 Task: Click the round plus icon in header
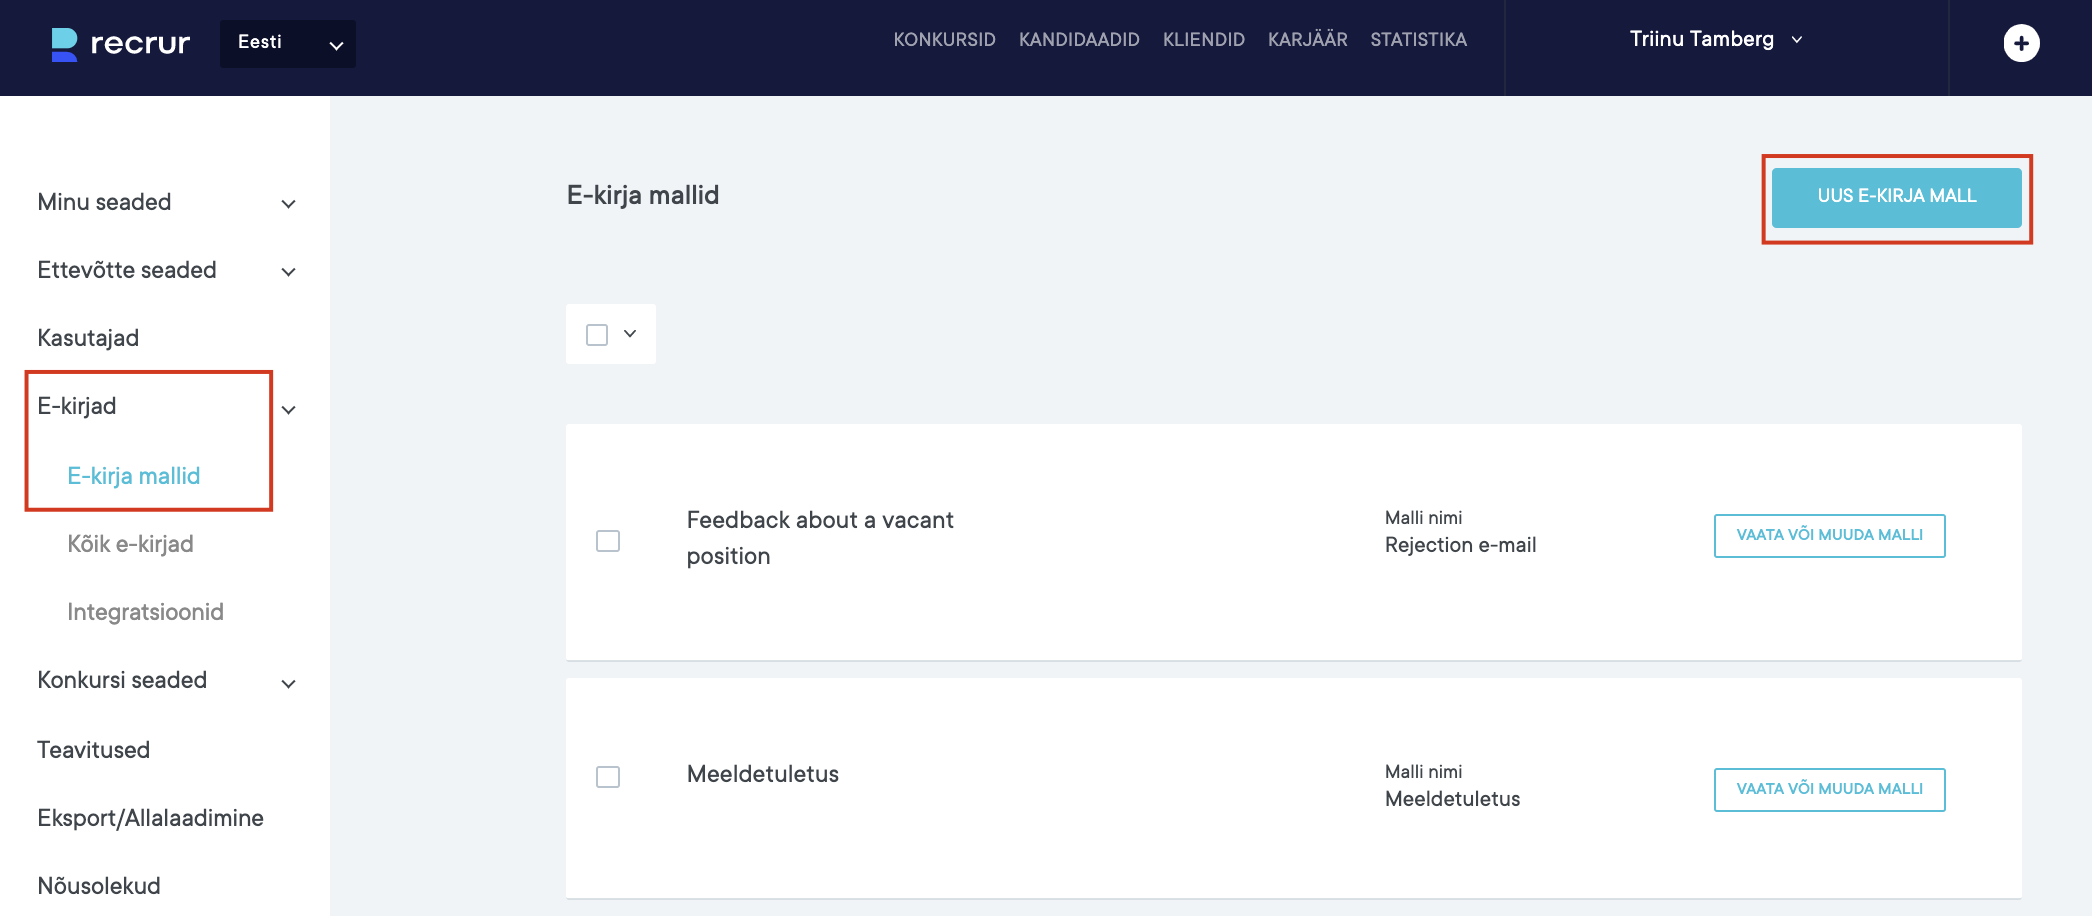[x=2021, y=43]
